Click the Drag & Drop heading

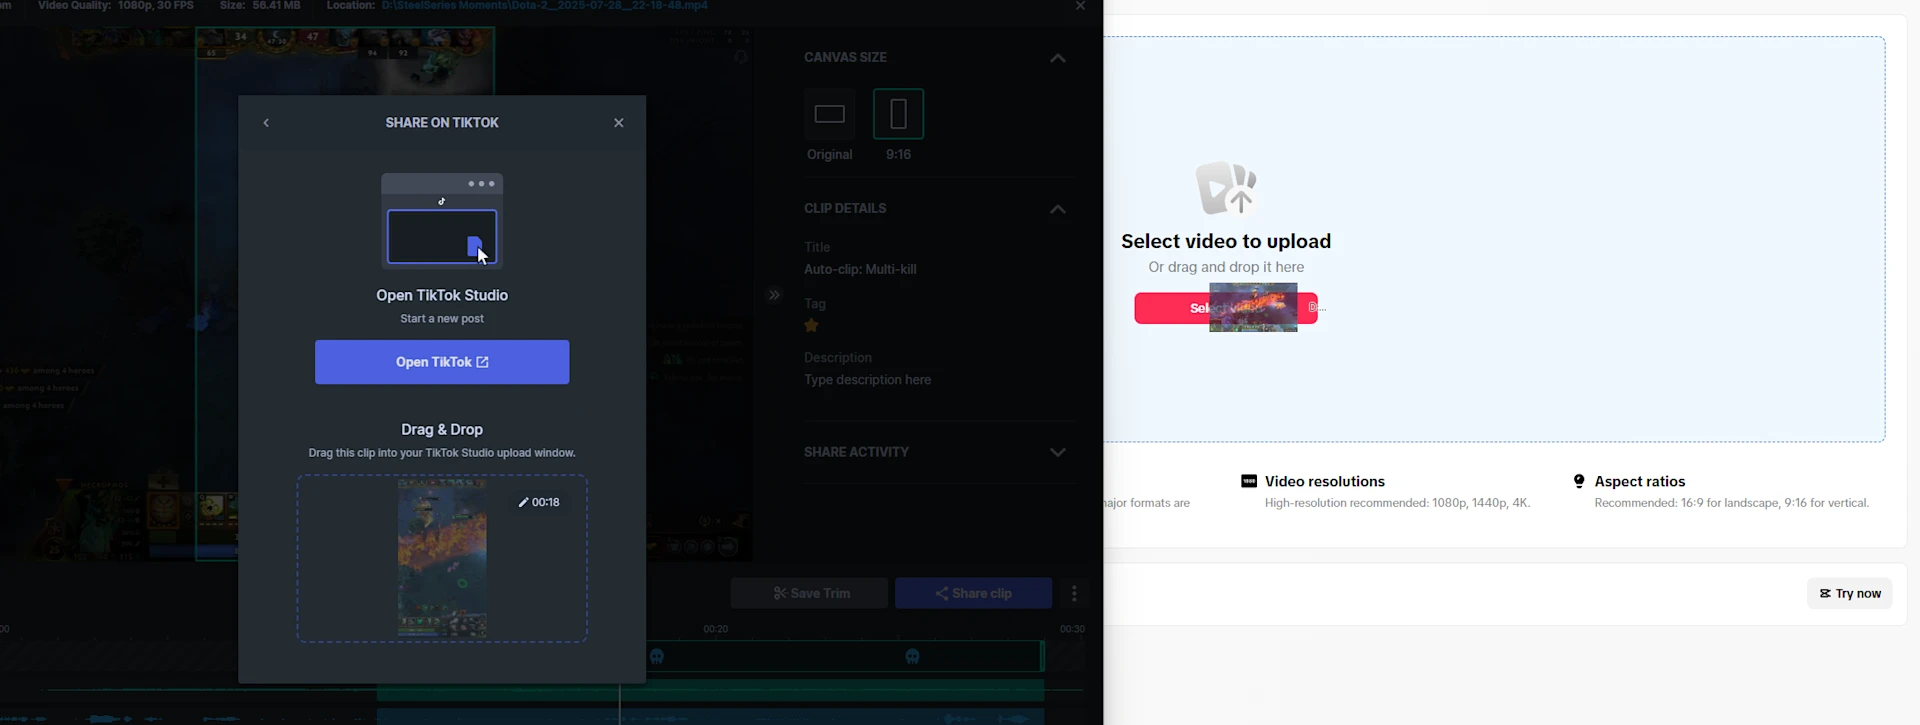click(442, 429)
